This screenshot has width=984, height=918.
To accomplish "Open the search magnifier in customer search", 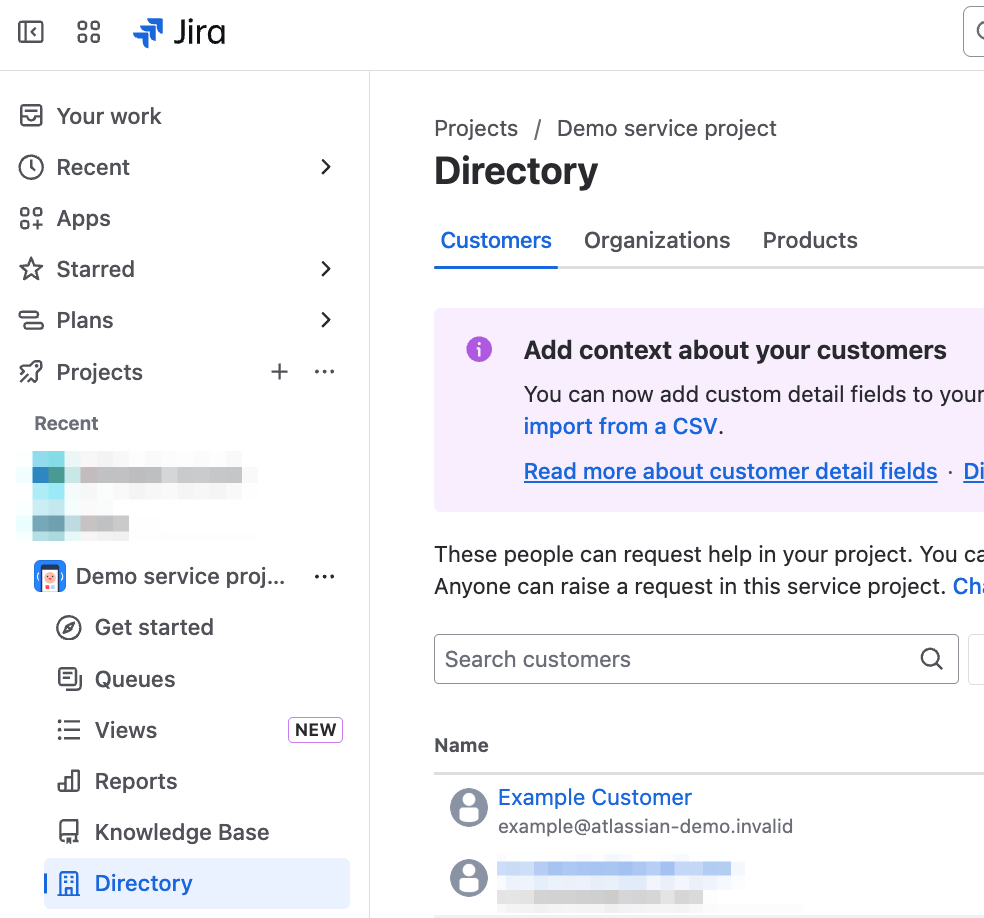I will [931, 659].
